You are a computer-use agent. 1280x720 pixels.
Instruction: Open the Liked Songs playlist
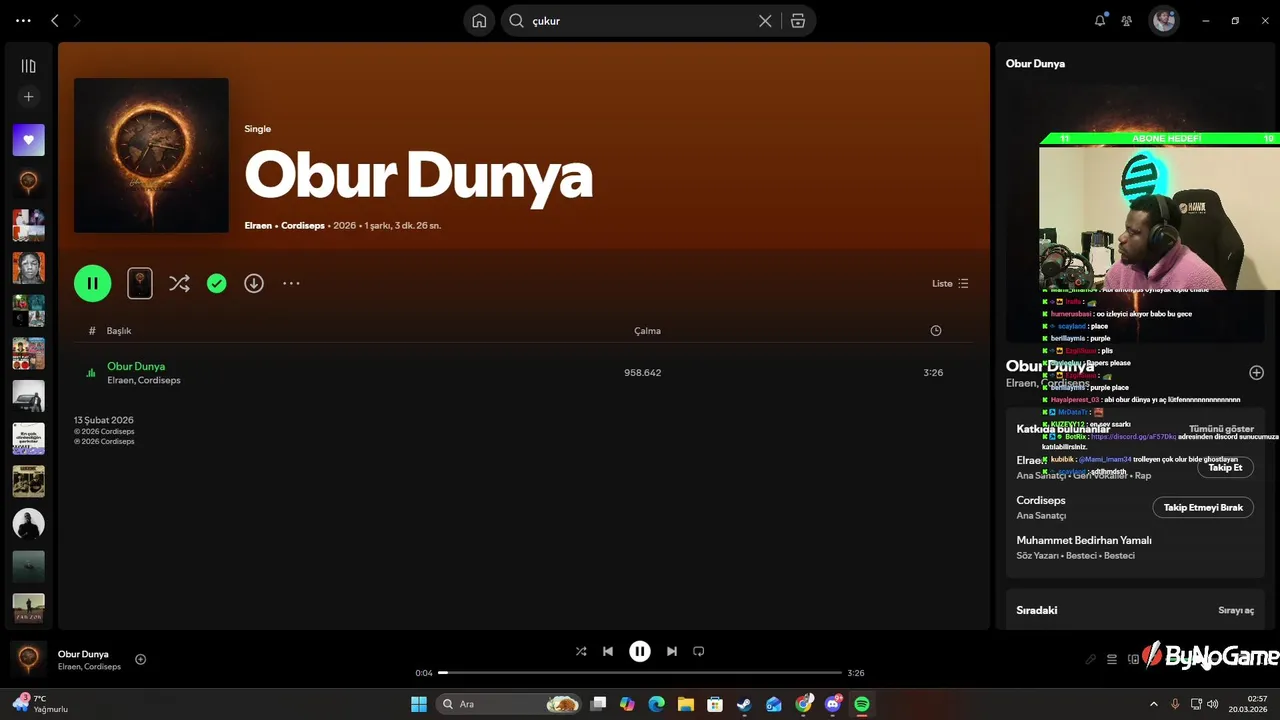28,140
